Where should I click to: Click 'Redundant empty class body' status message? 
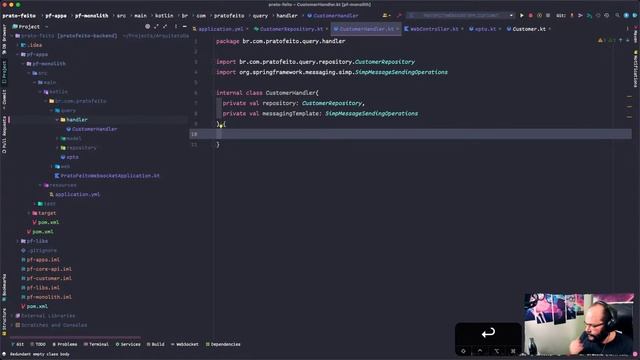pos(40,354)
